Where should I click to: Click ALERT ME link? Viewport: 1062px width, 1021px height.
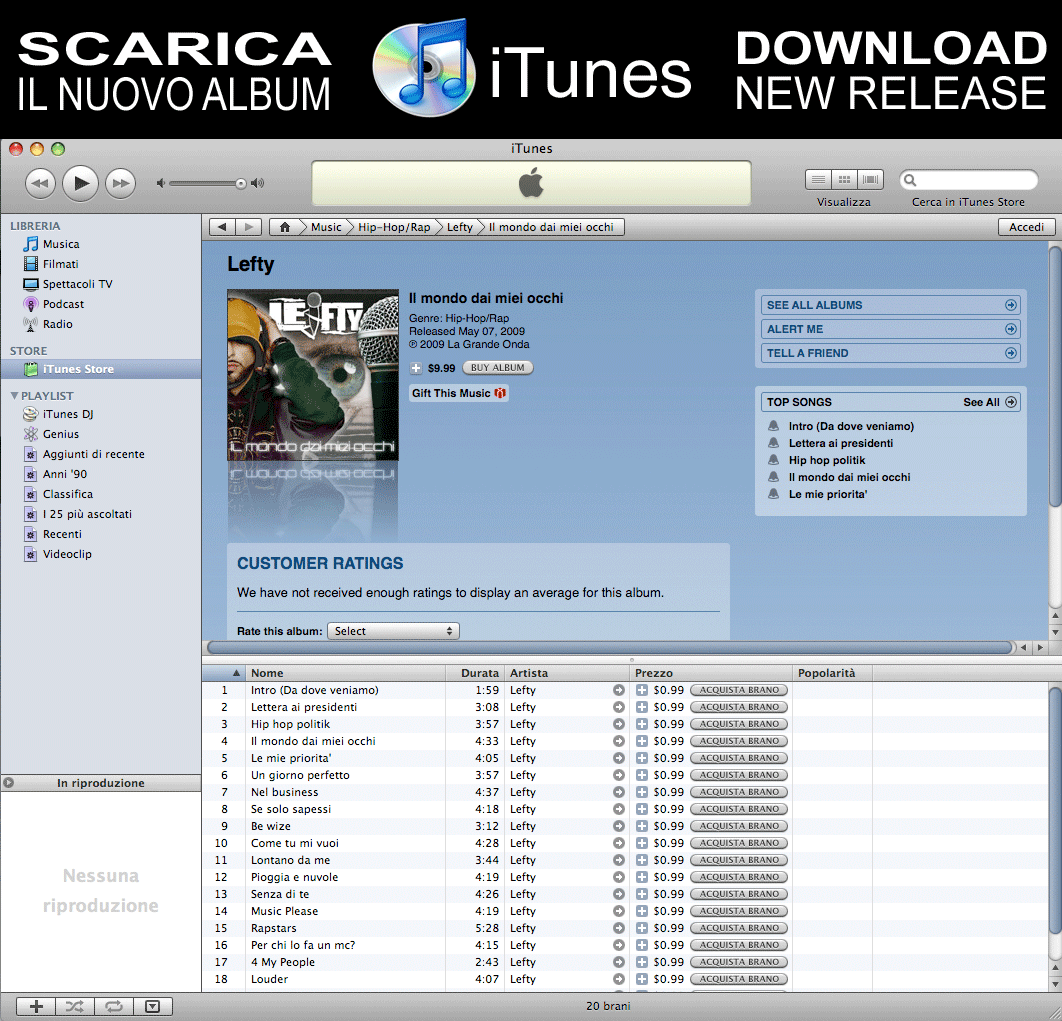890,329
